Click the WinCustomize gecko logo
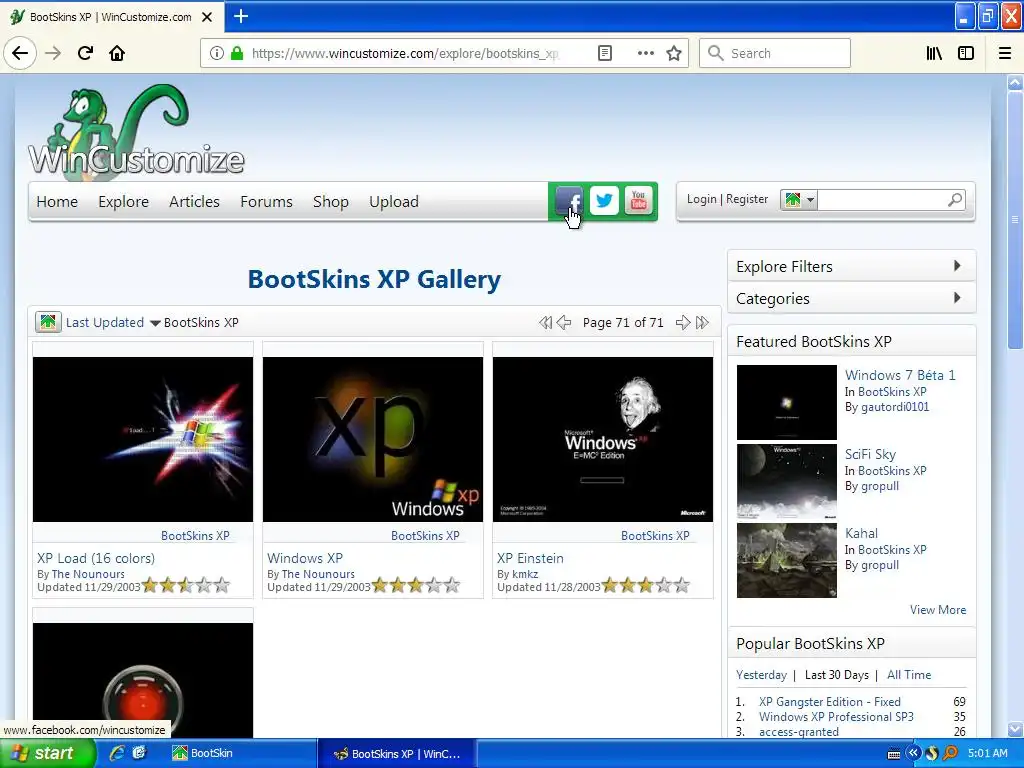The image size is (1024, 768). point(136,131)
